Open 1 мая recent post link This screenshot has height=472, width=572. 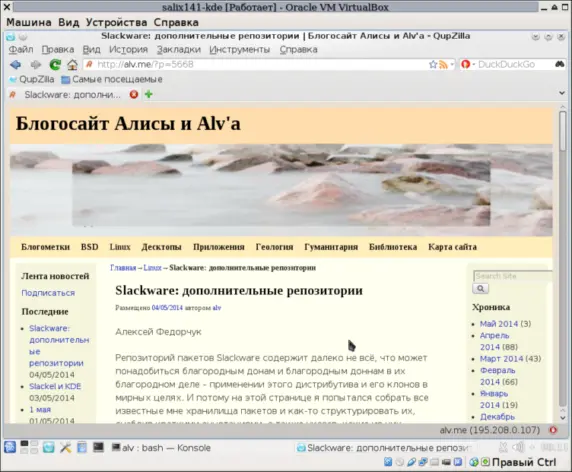(40, 410)
